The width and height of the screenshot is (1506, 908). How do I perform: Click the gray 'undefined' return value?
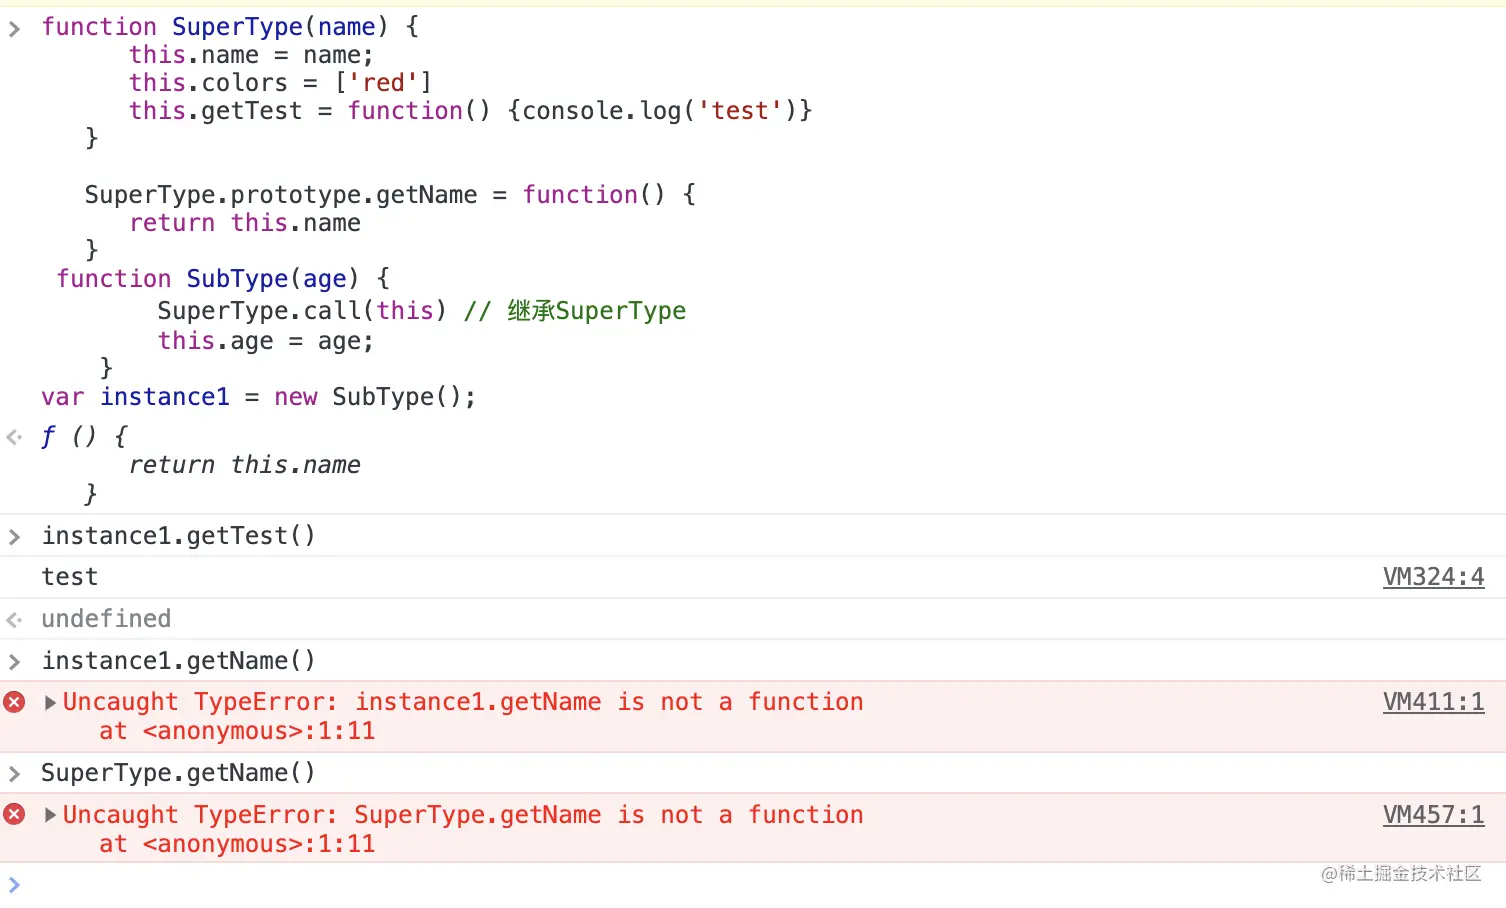pyautogui.click(x=106, y=619)
